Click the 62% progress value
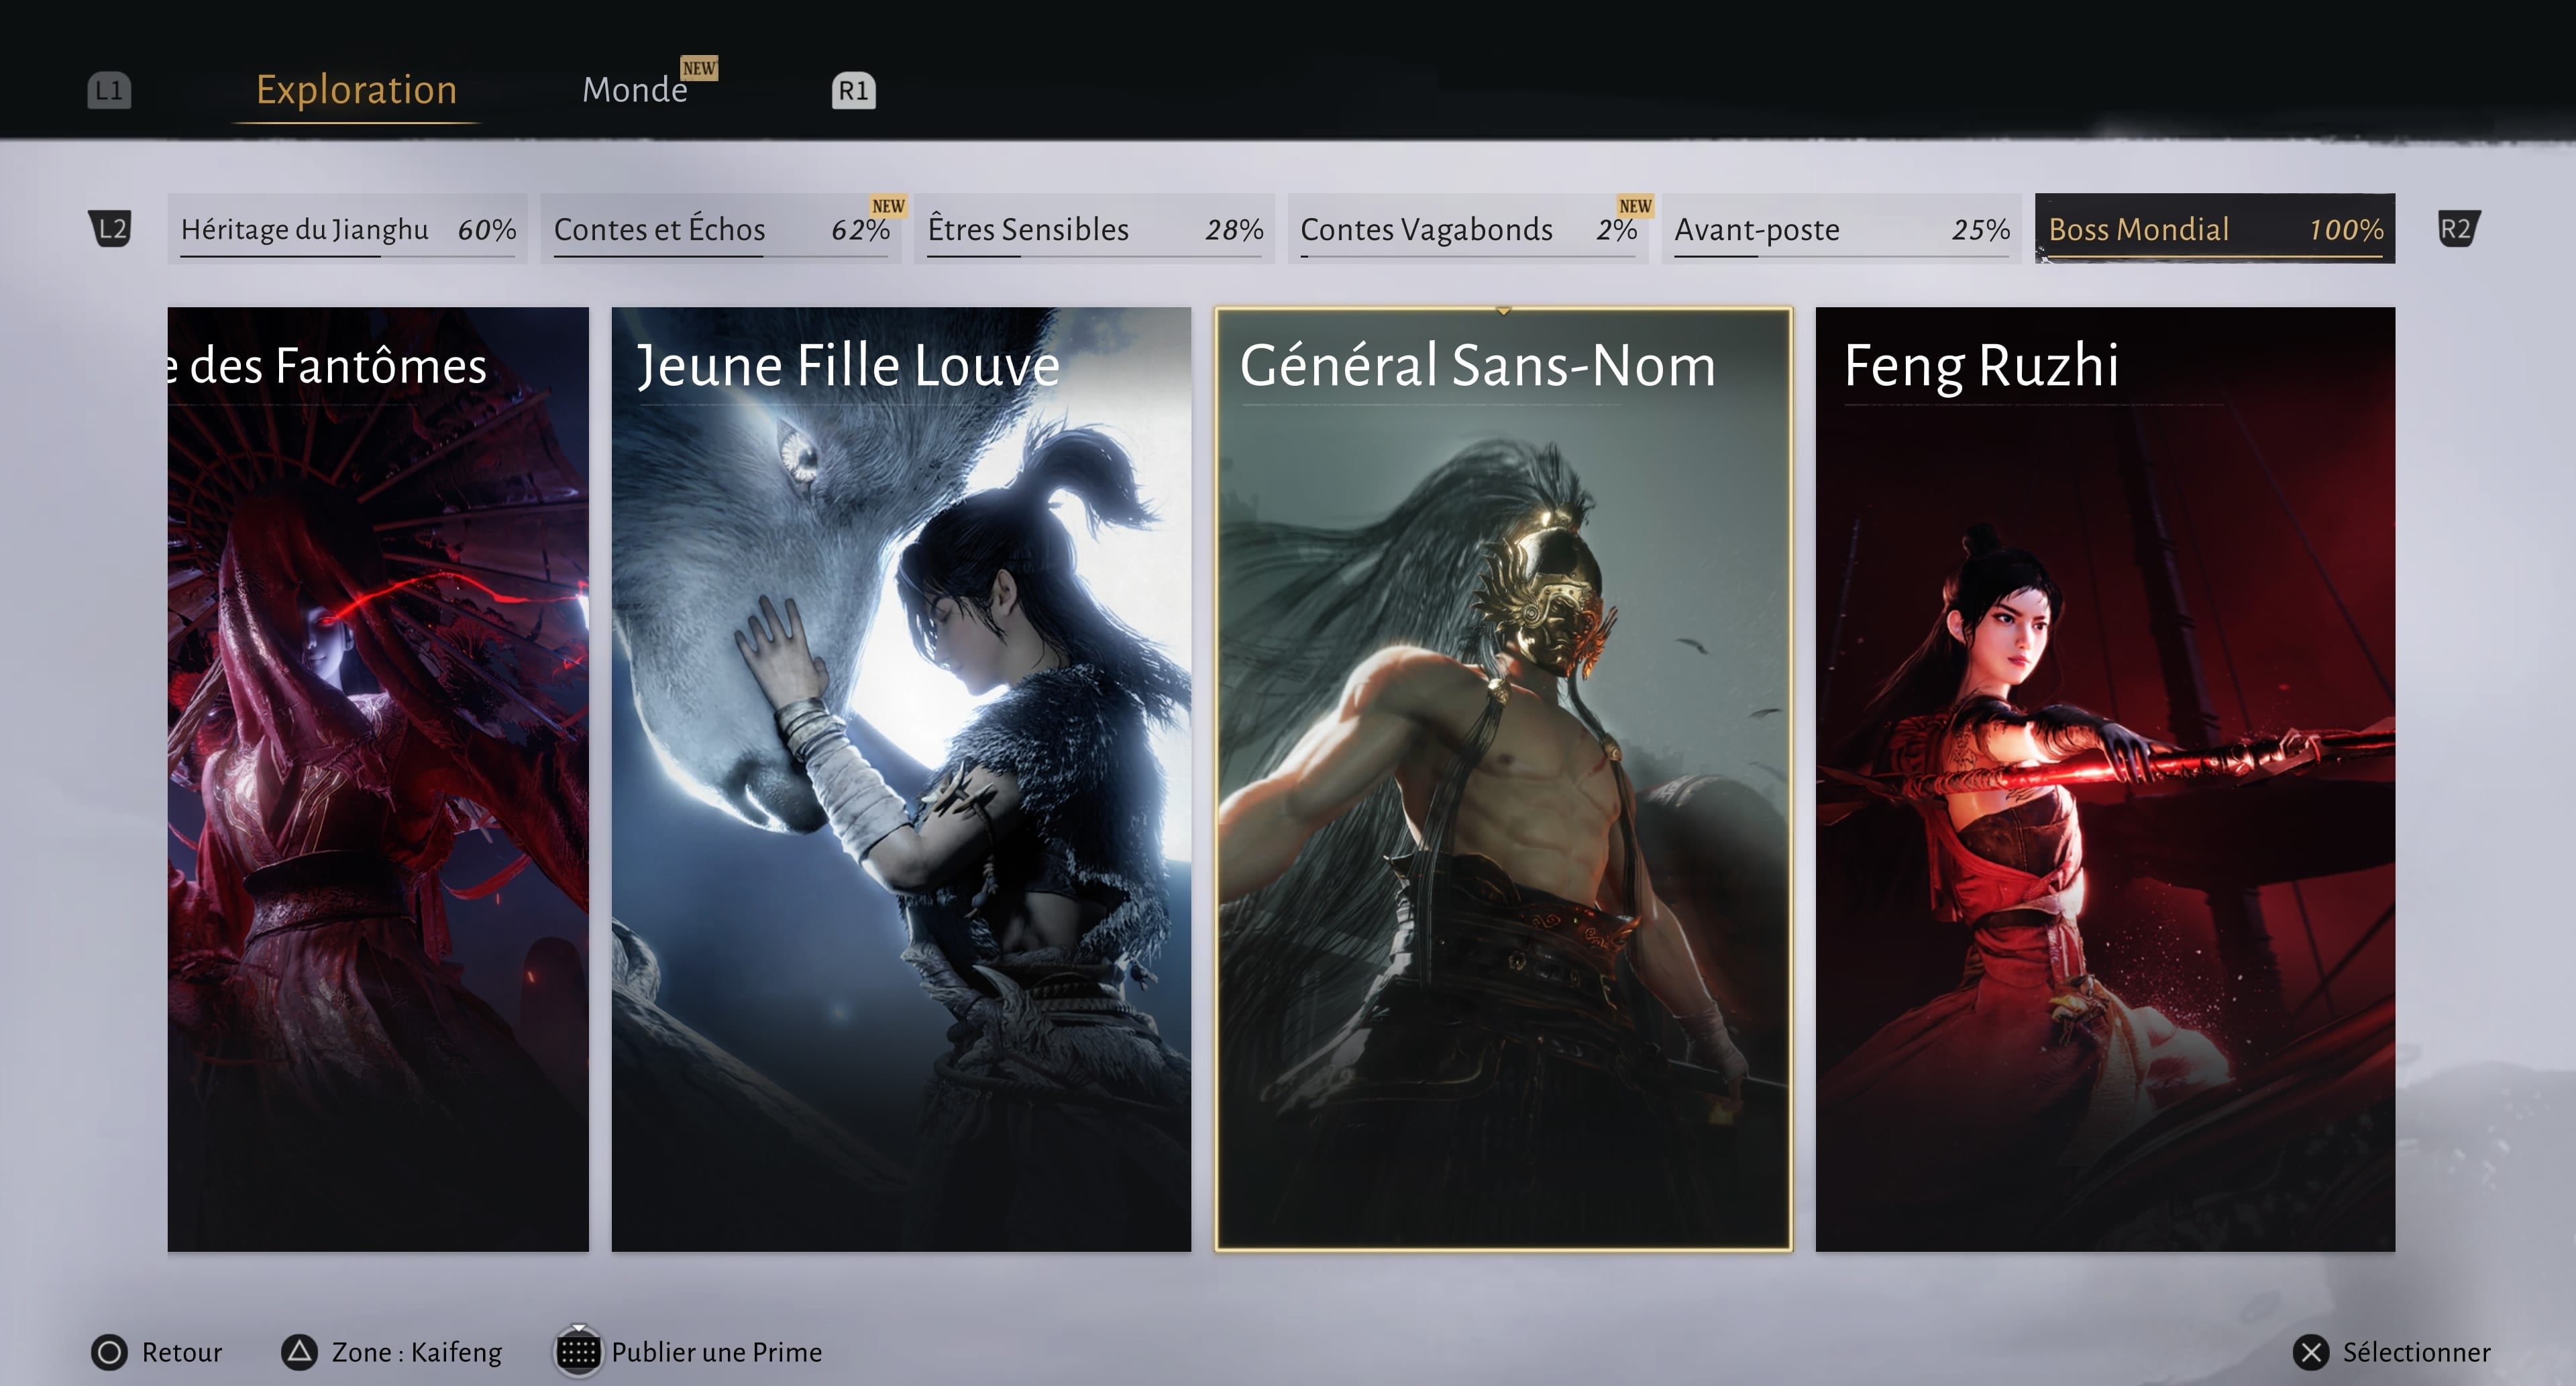 861,230
